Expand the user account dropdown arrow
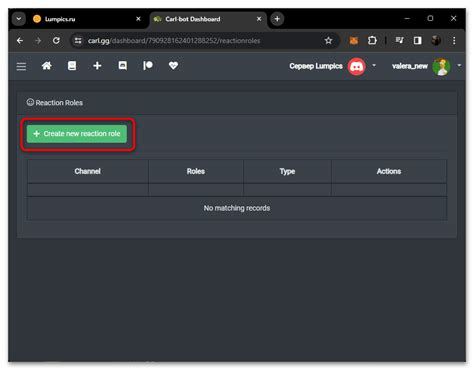The image size is (474, 370). coord(459,65)
